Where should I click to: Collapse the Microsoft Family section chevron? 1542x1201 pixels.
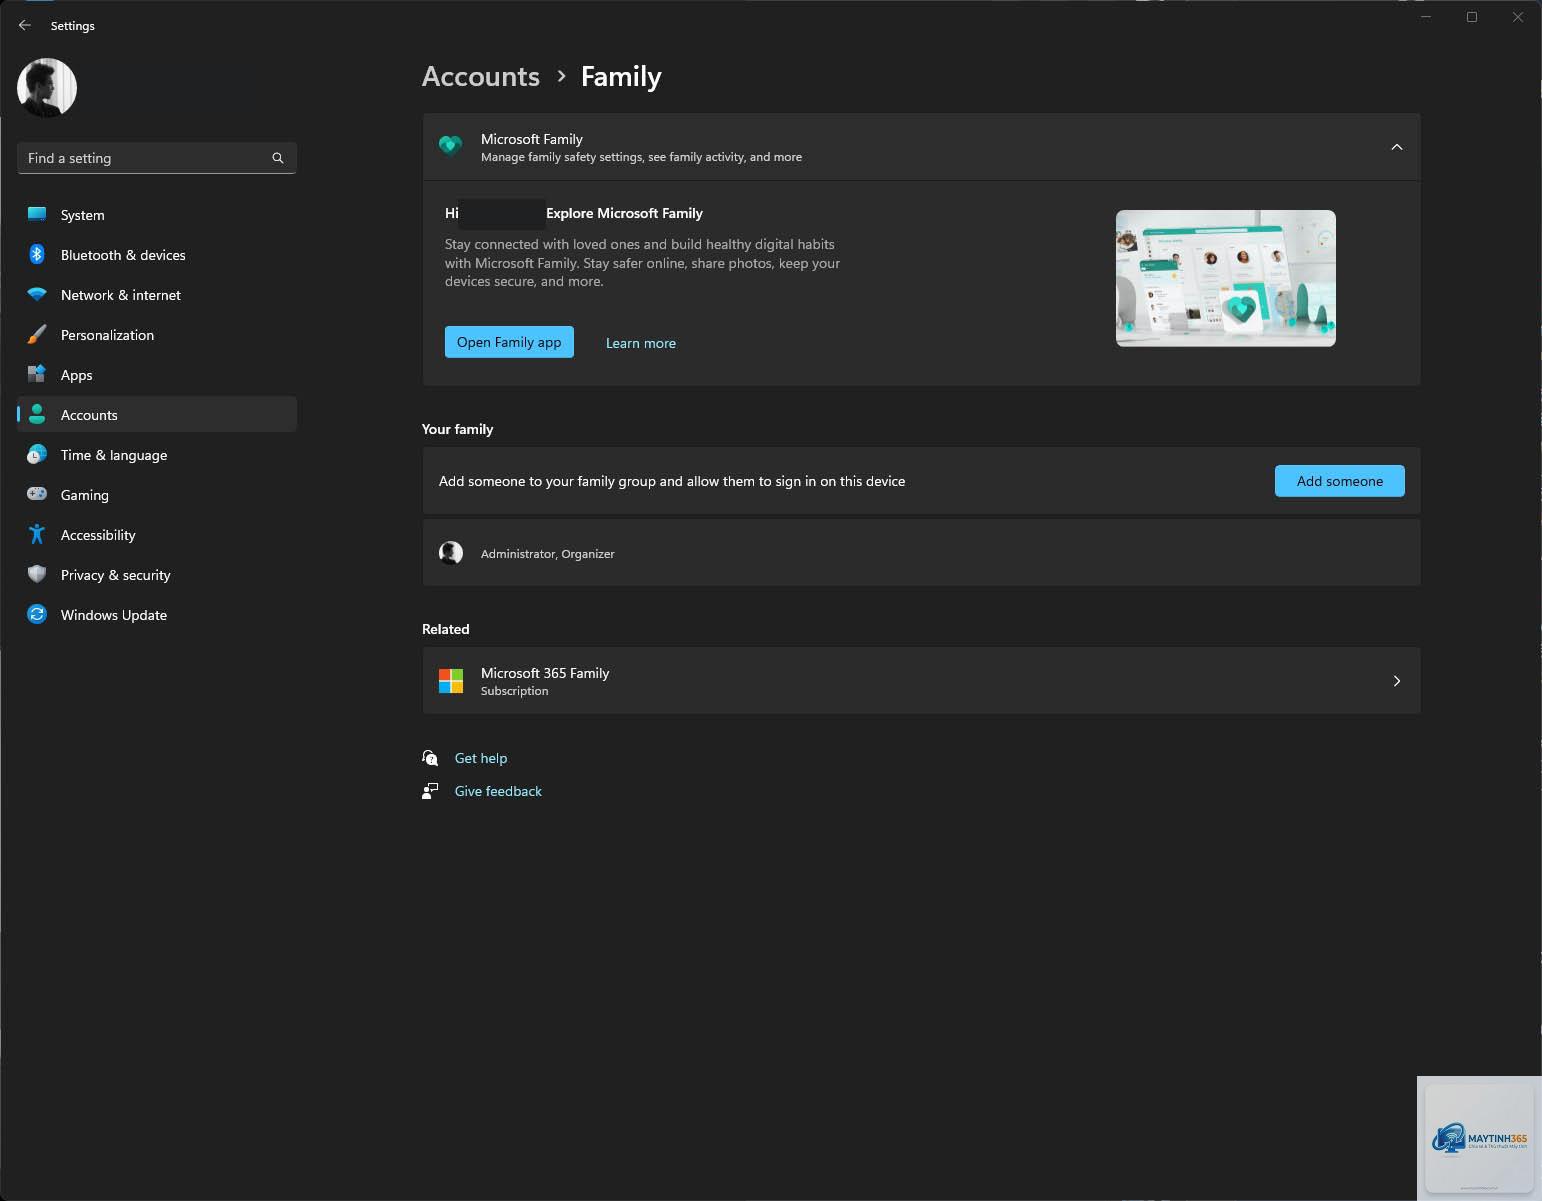point(1397,147)
